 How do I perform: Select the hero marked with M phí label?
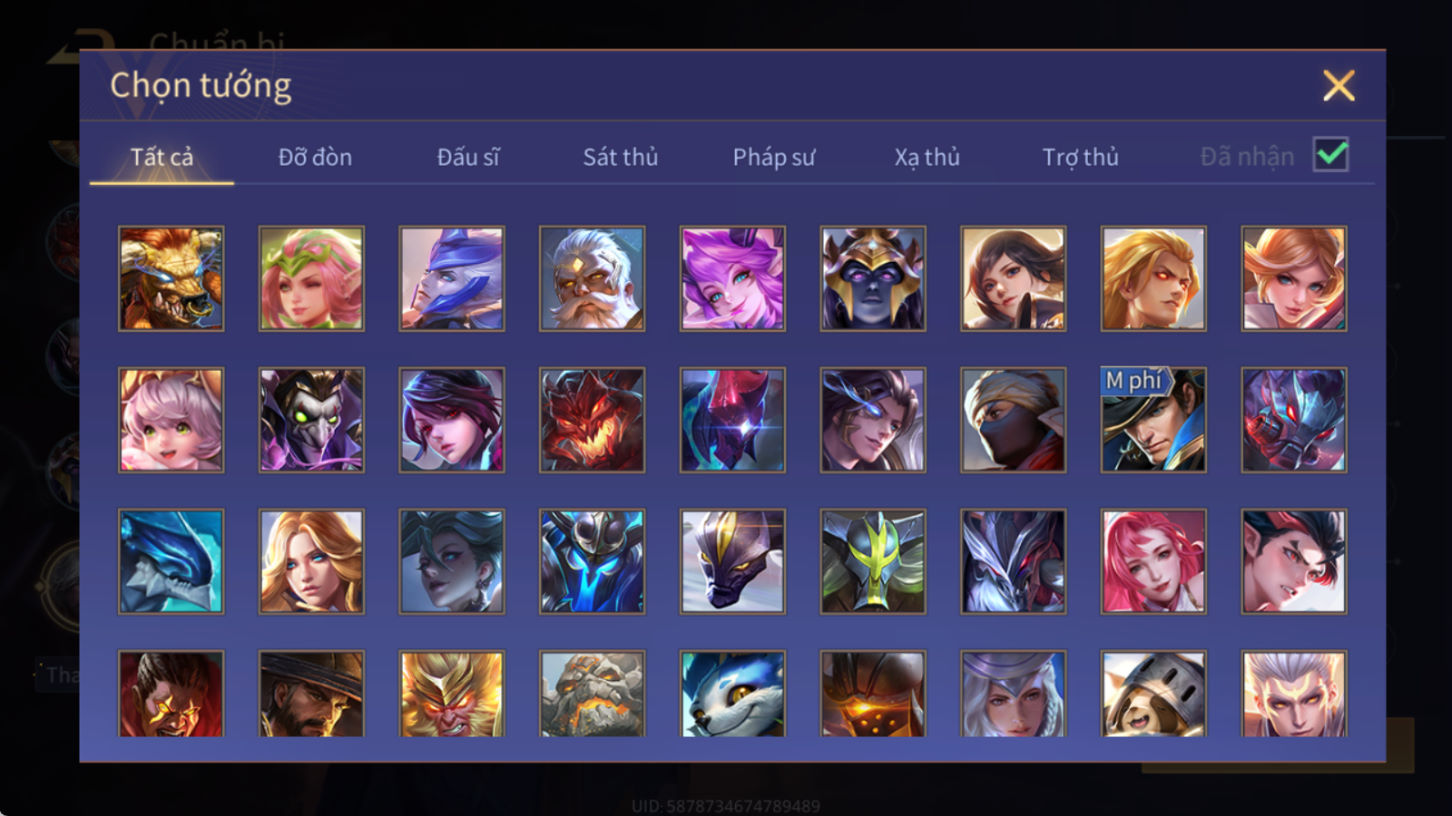click(x=1153, y=420)
